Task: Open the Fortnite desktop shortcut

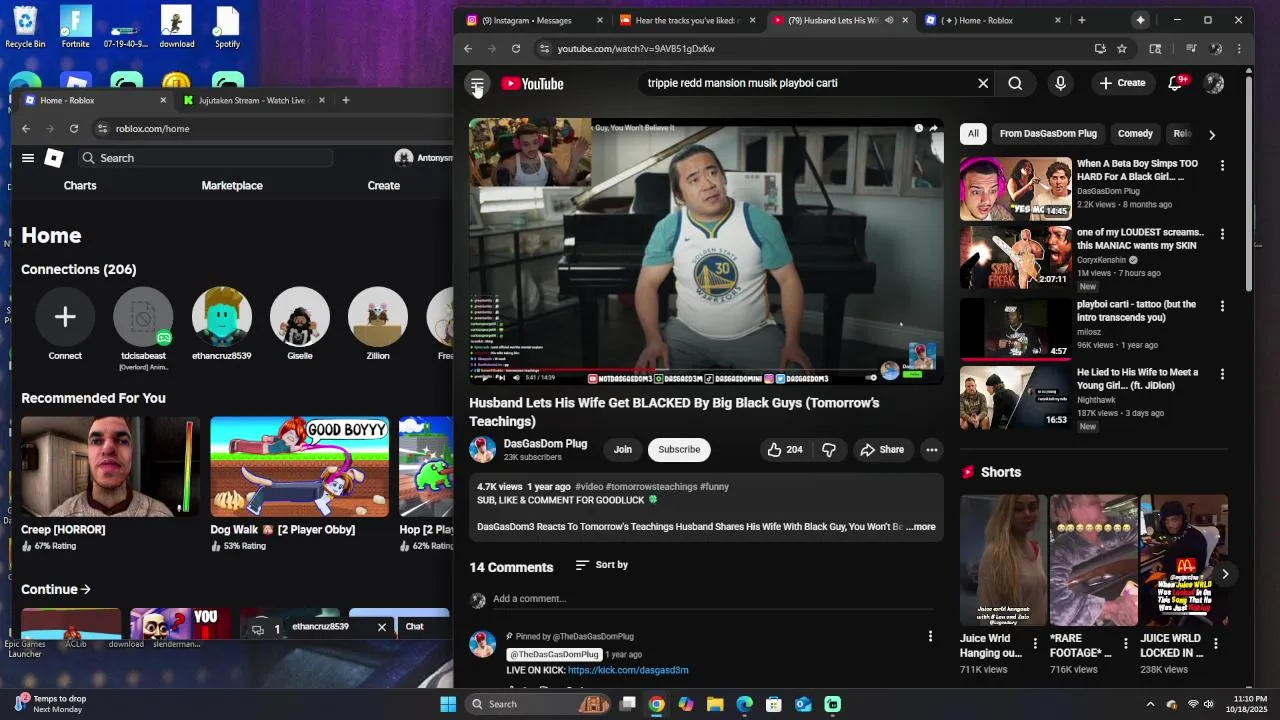Action: 76,26
